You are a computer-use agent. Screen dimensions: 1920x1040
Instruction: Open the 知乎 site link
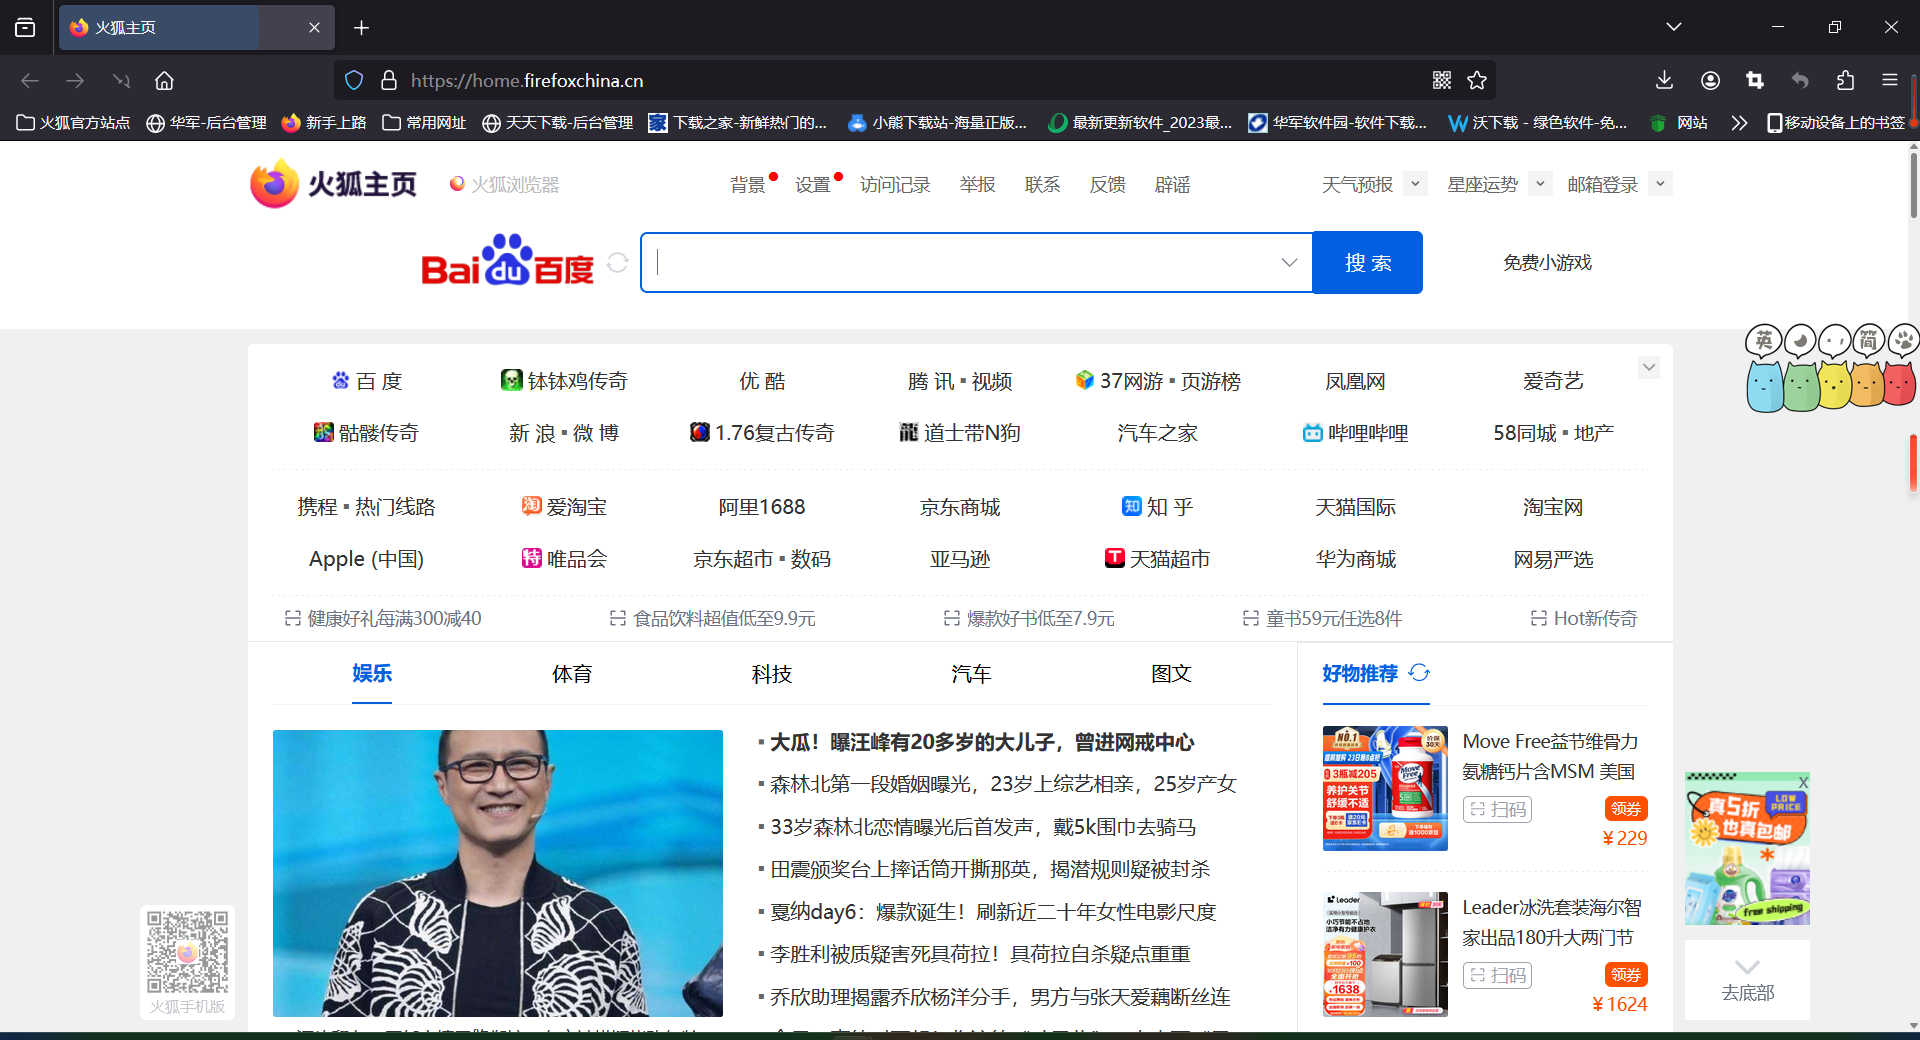(1158, 507)
